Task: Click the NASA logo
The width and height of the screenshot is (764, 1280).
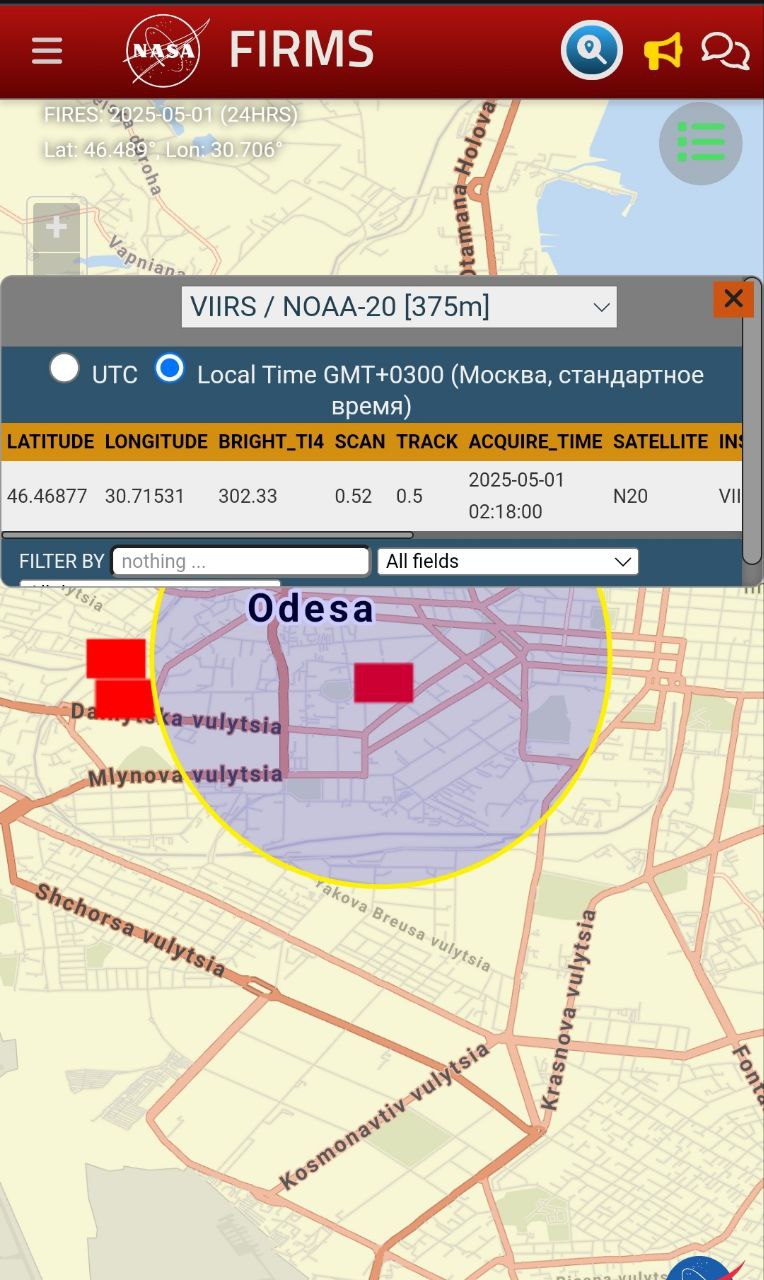Action: (166, 50)
